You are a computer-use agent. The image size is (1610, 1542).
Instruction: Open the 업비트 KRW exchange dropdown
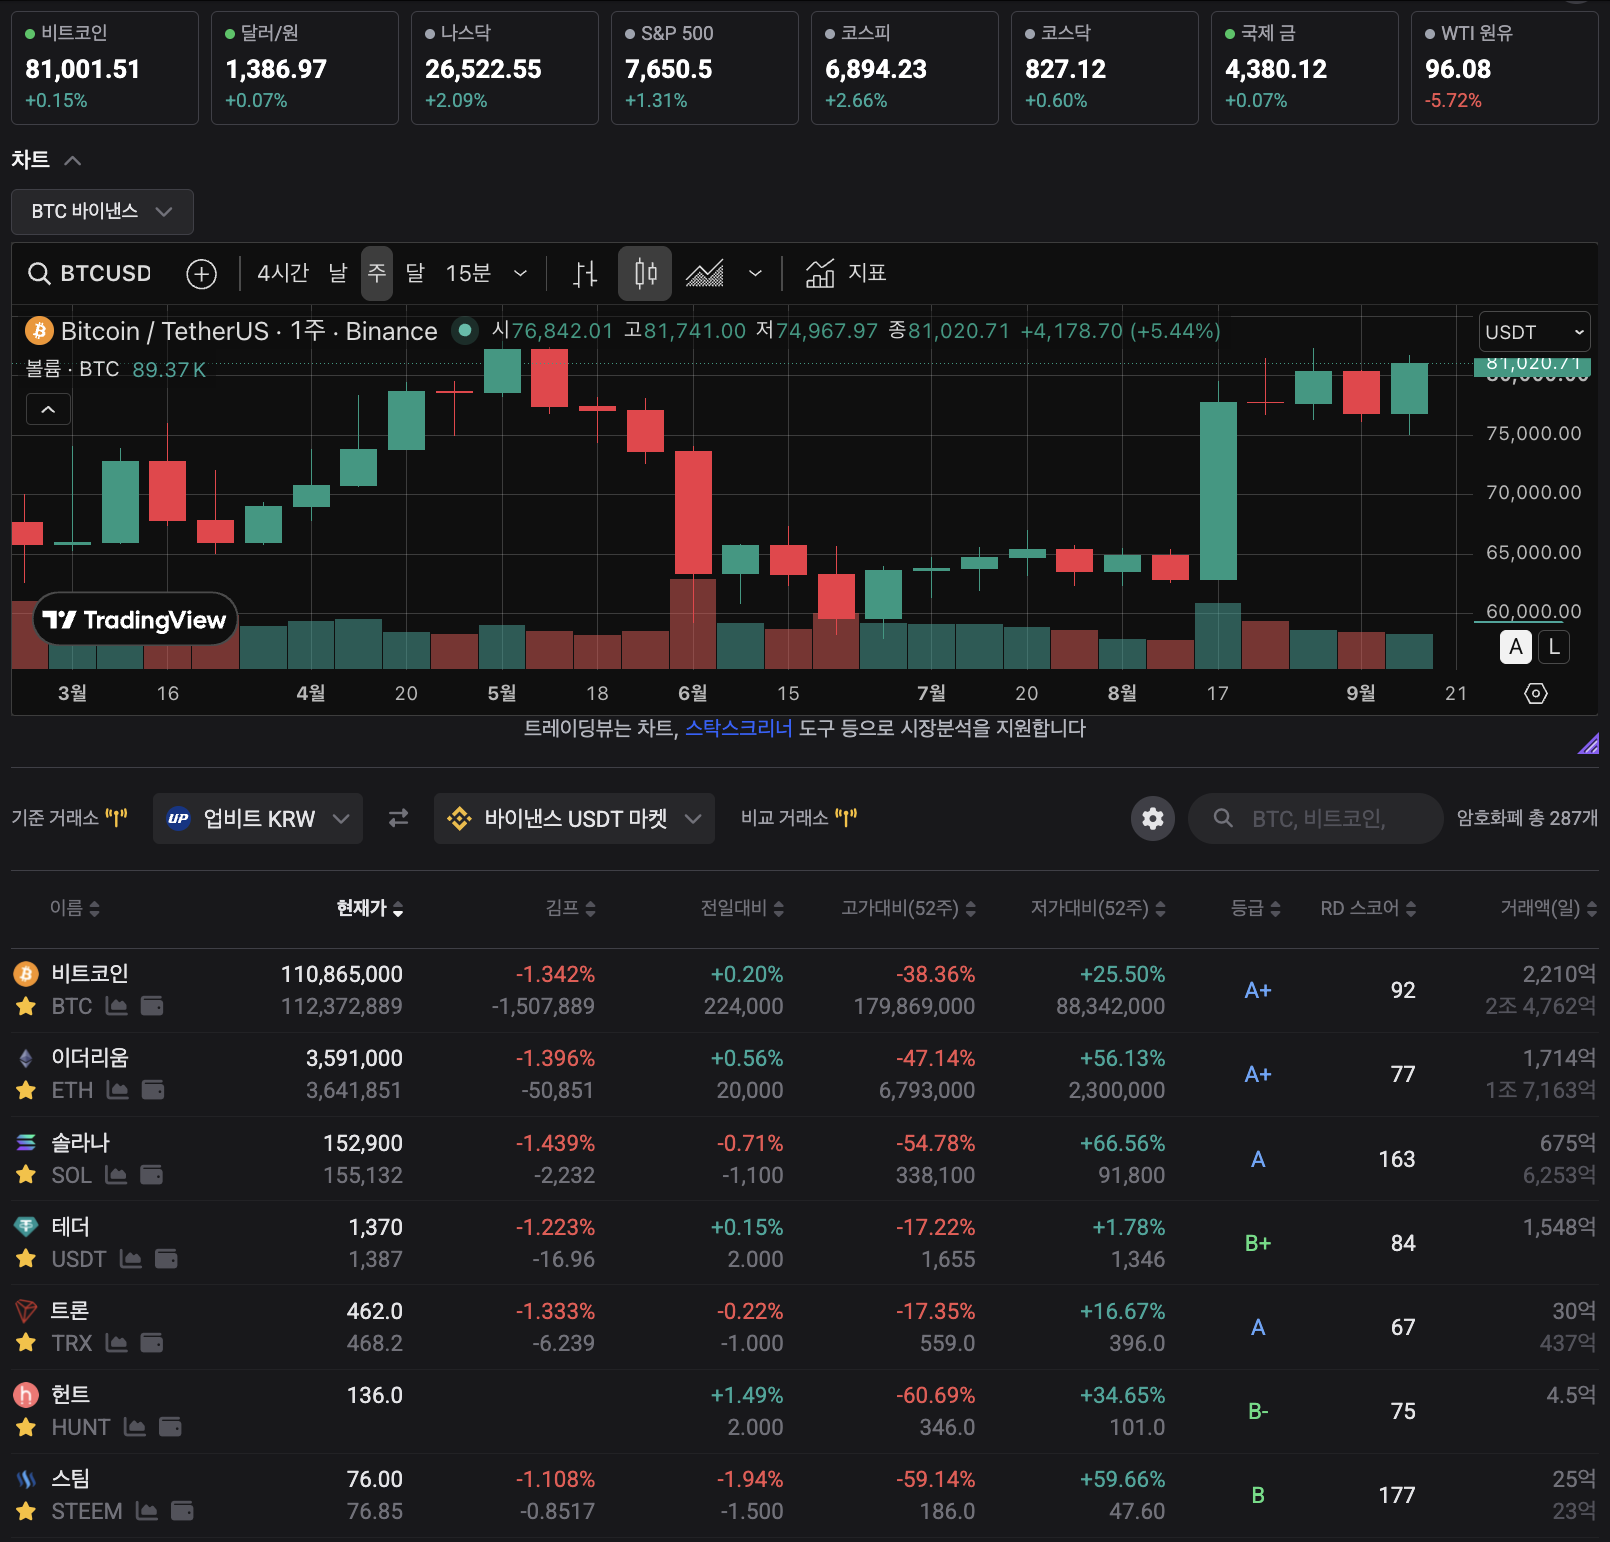point(258,818)
